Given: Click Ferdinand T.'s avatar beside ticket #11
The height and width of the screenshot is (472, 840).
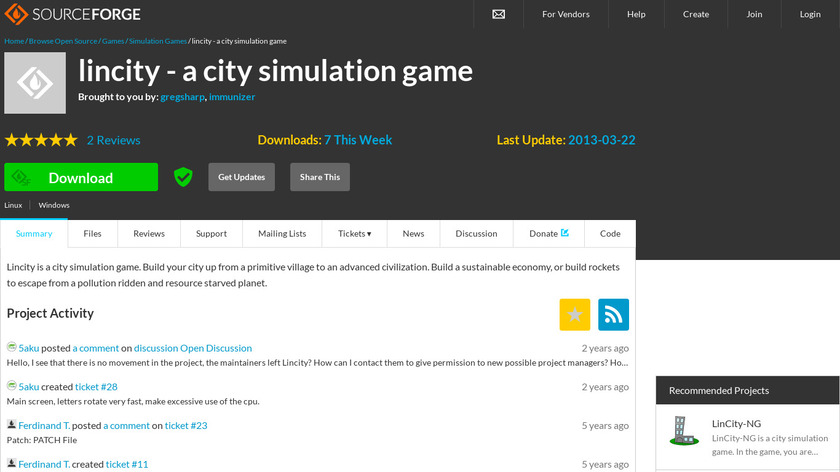Looking at the screenshot, I should (x=11, y=463).
